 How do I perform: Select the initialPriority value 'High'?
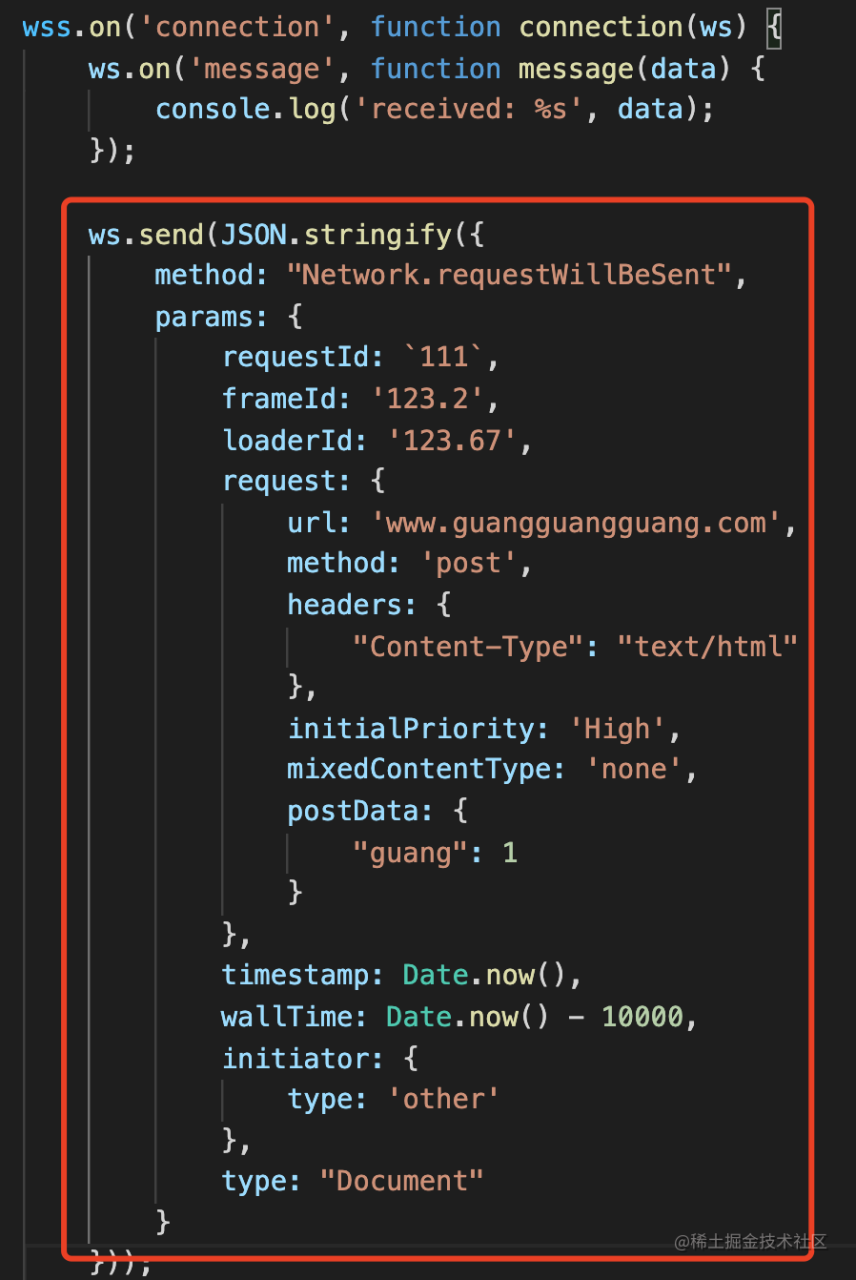(617, 728)
